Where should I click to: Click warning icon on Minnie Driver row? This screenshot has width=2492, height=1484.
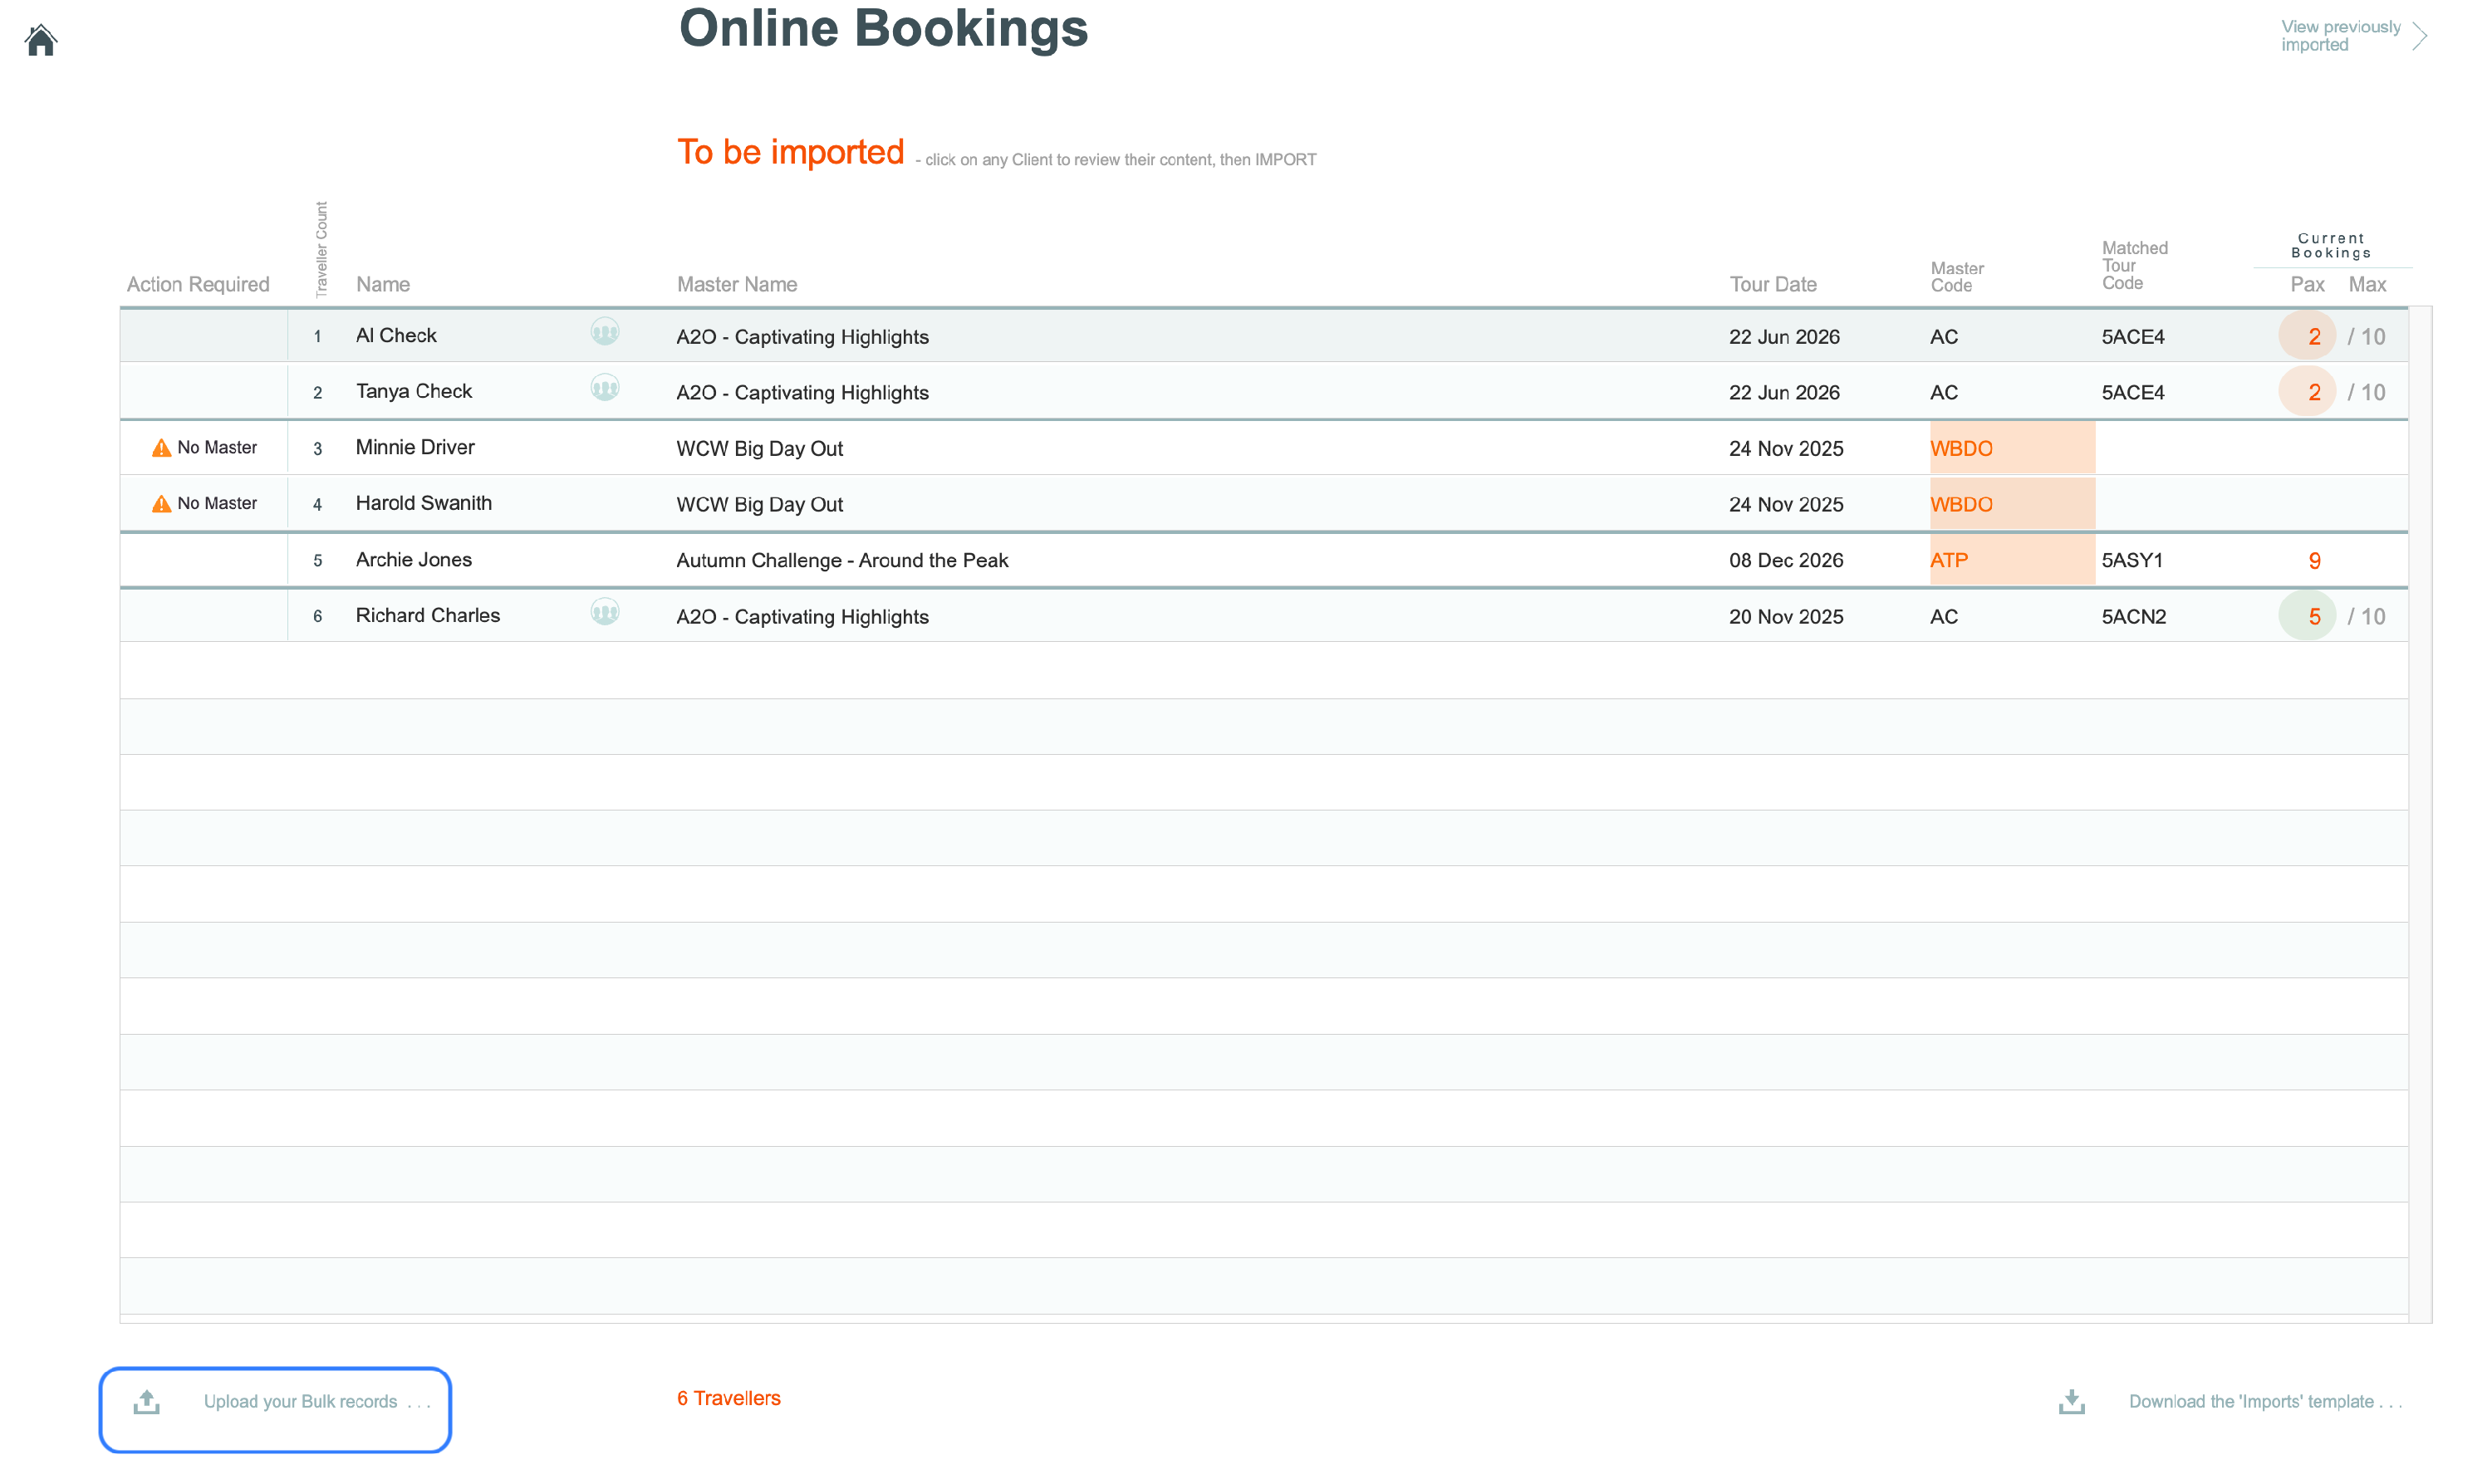tap(161, 448)
